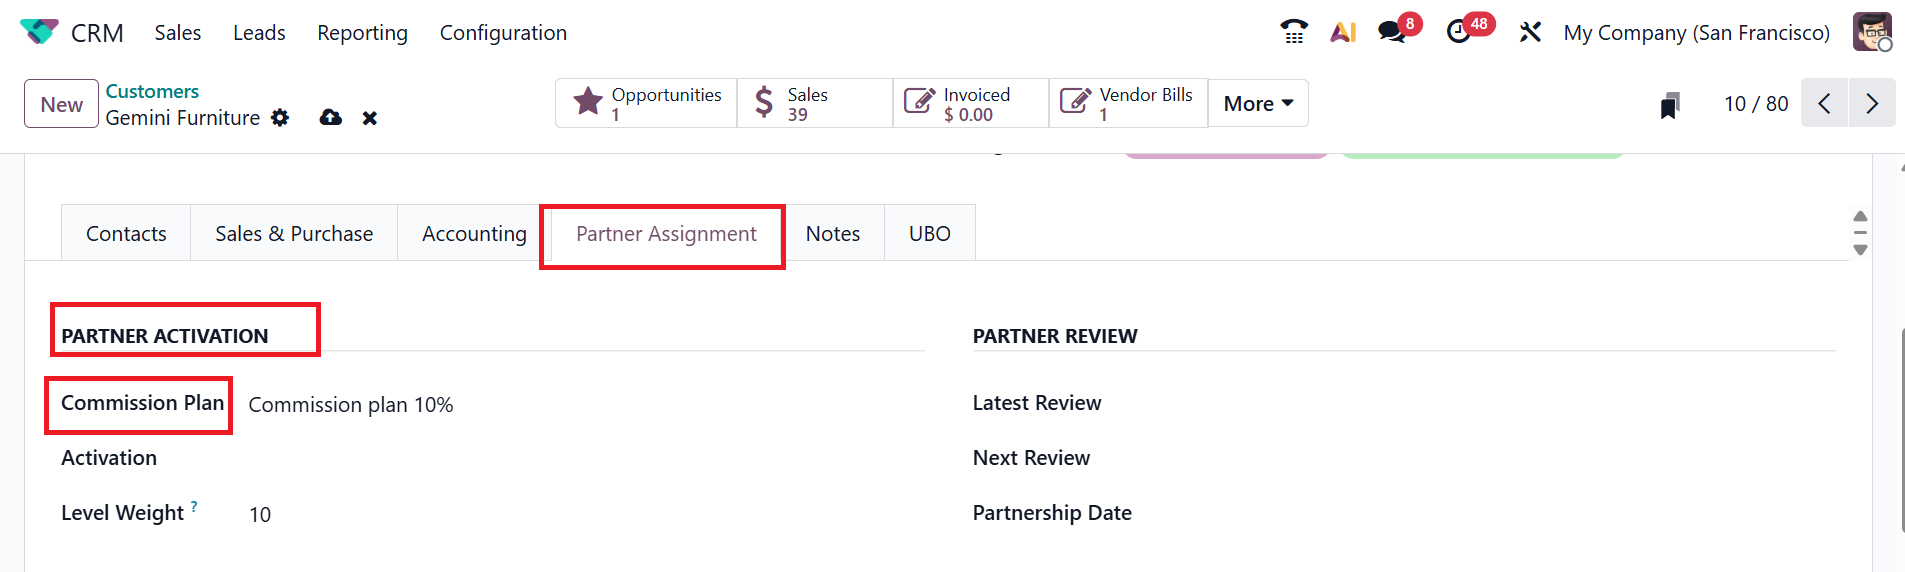Viewport: 1905px width, 572px height.
Task: Open the Reporting menu
Action: (x=362, y=32)
